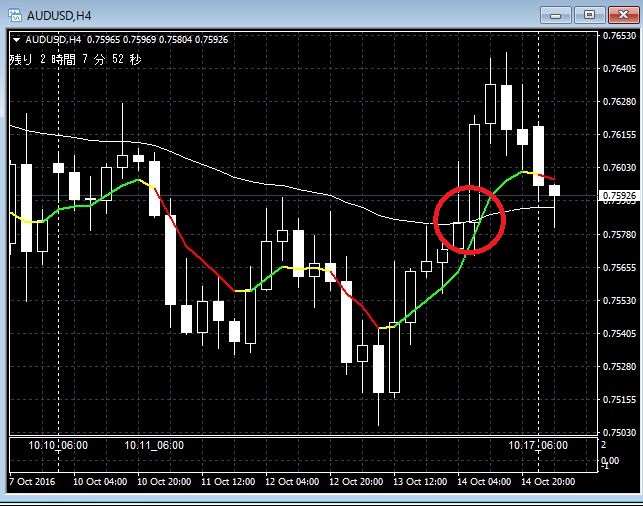Screen dimensions: 643x506
Task: Click the remaining time text 残り 2 時間 7 分 52 秒
Action: (75, 59)
